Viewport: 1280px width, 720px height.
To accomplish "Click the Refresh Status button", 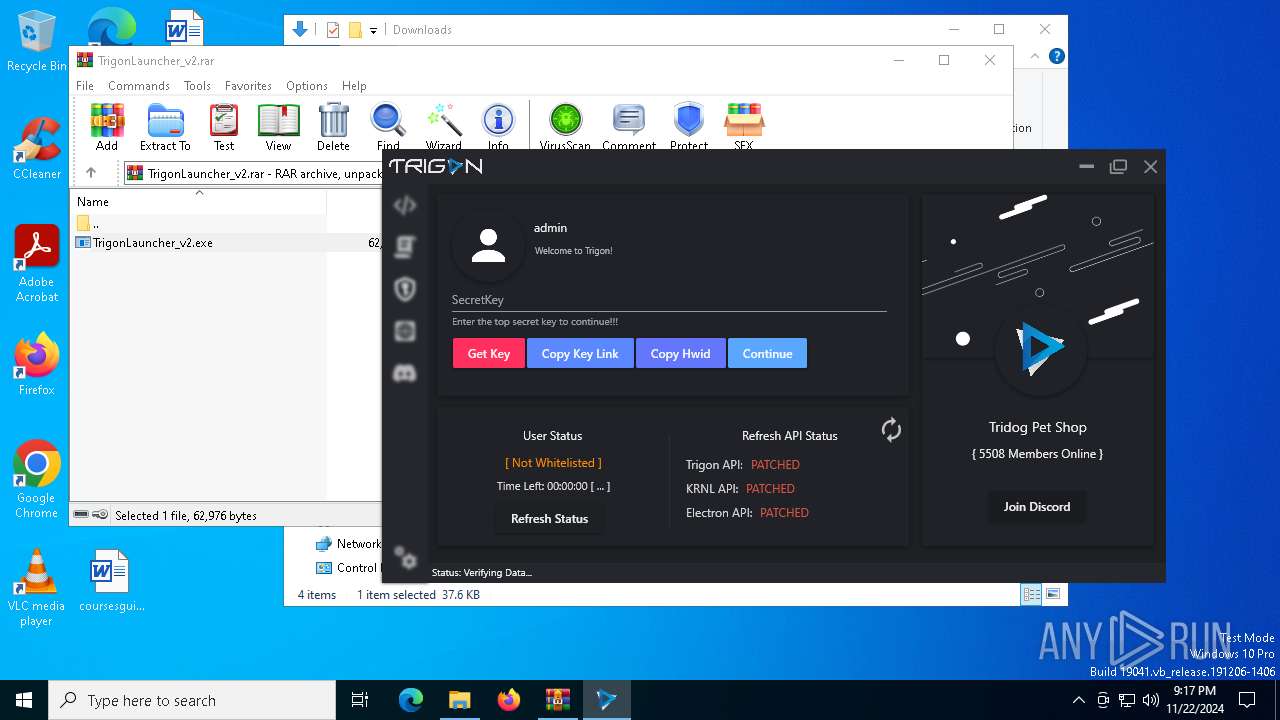I will click(x=549, y=518).
